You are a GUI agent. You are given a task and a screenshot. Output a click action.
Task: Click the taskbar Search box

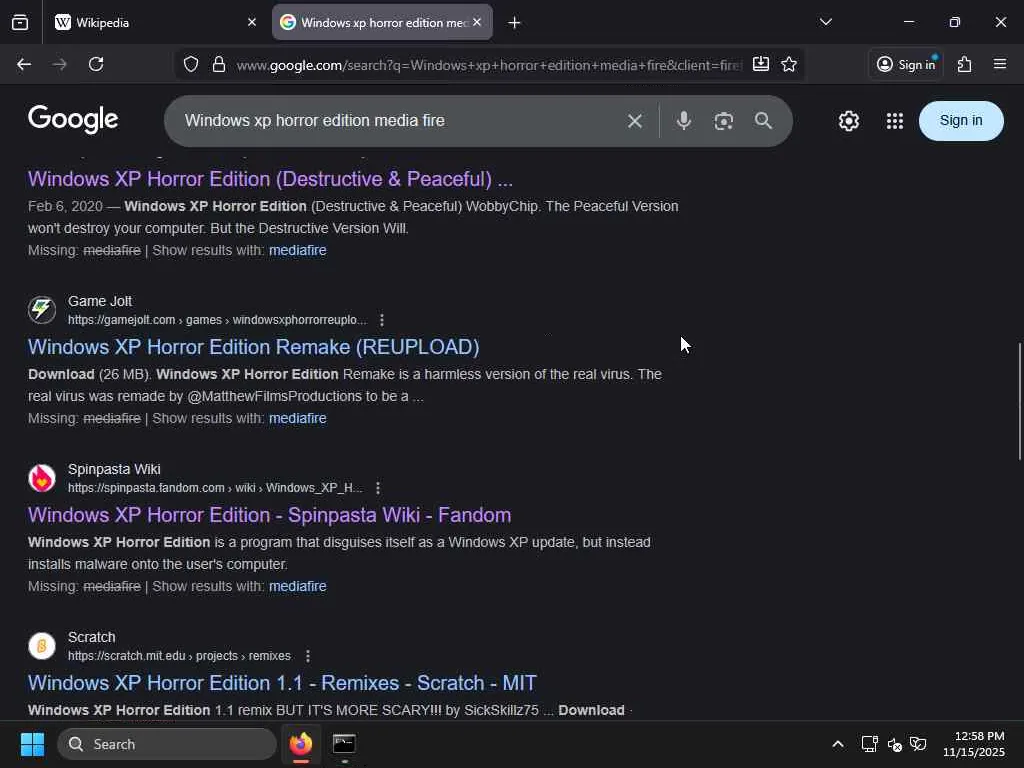pos(167,744)
